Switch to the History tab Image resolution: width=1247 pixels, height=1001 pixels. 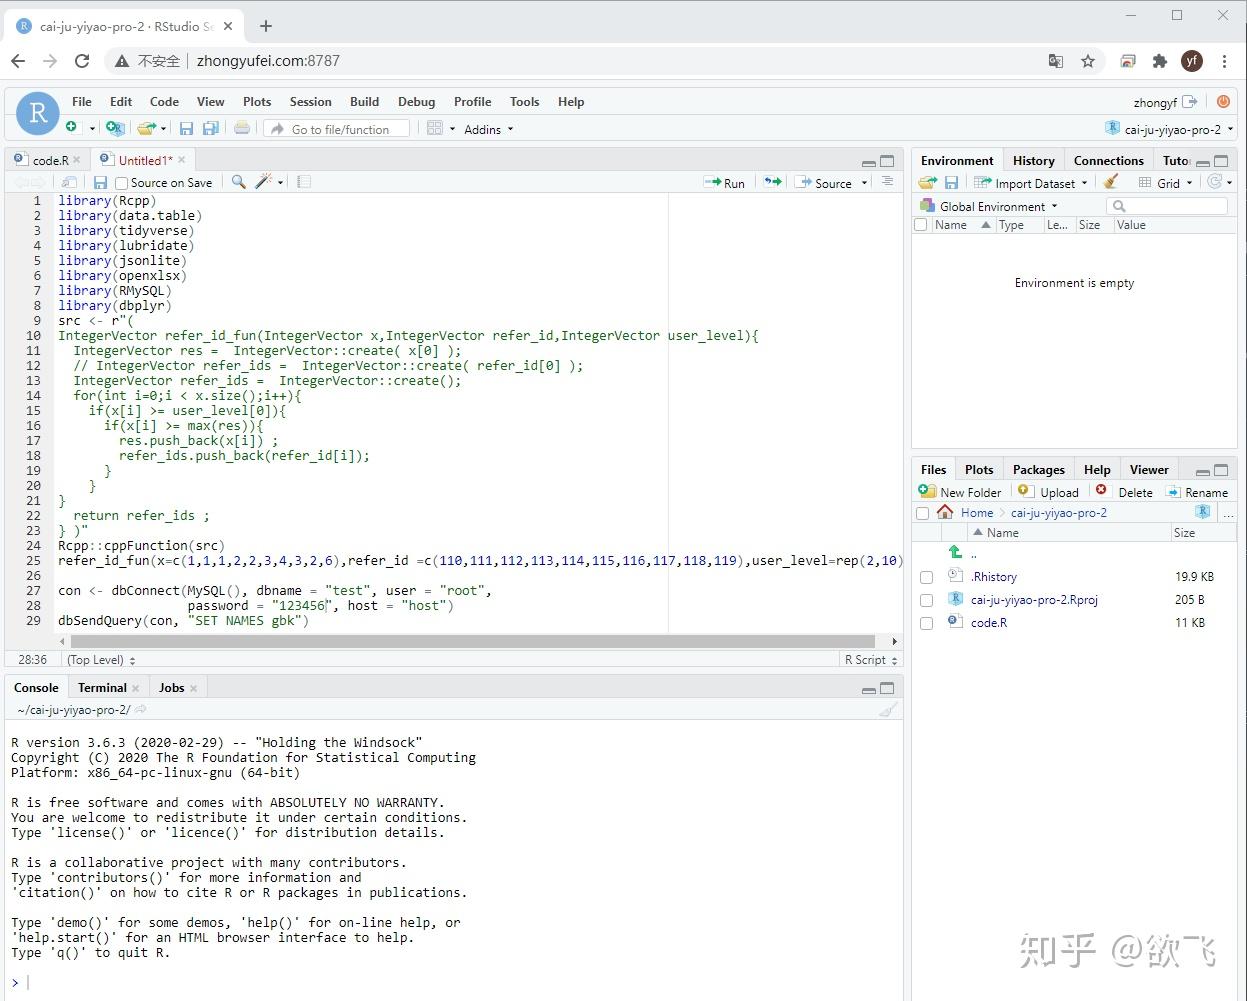[x=1033, y=160]
